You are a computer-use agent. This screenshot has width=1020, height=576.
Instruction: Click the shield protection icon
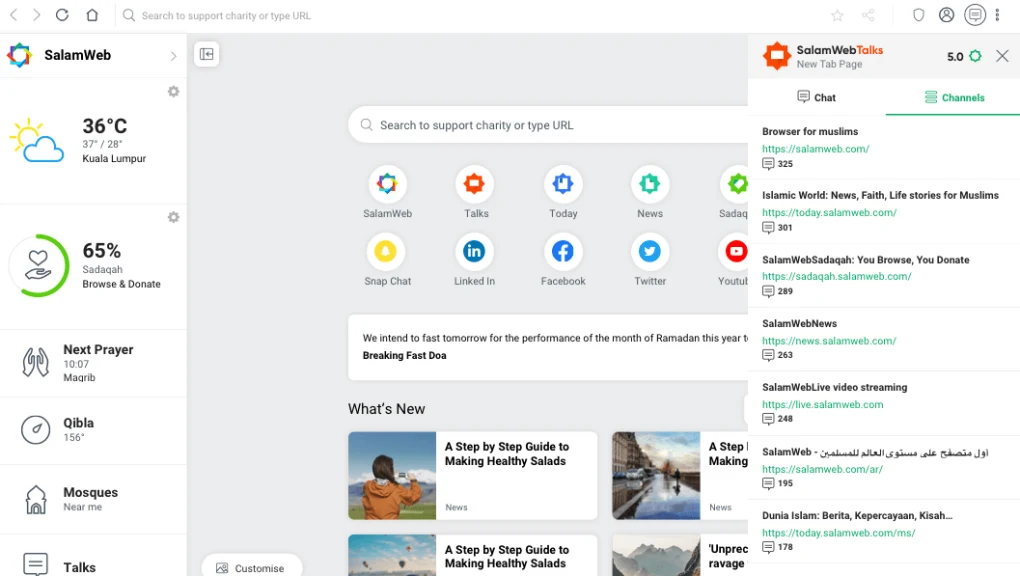pyautogui.click(x=916, y=15)
